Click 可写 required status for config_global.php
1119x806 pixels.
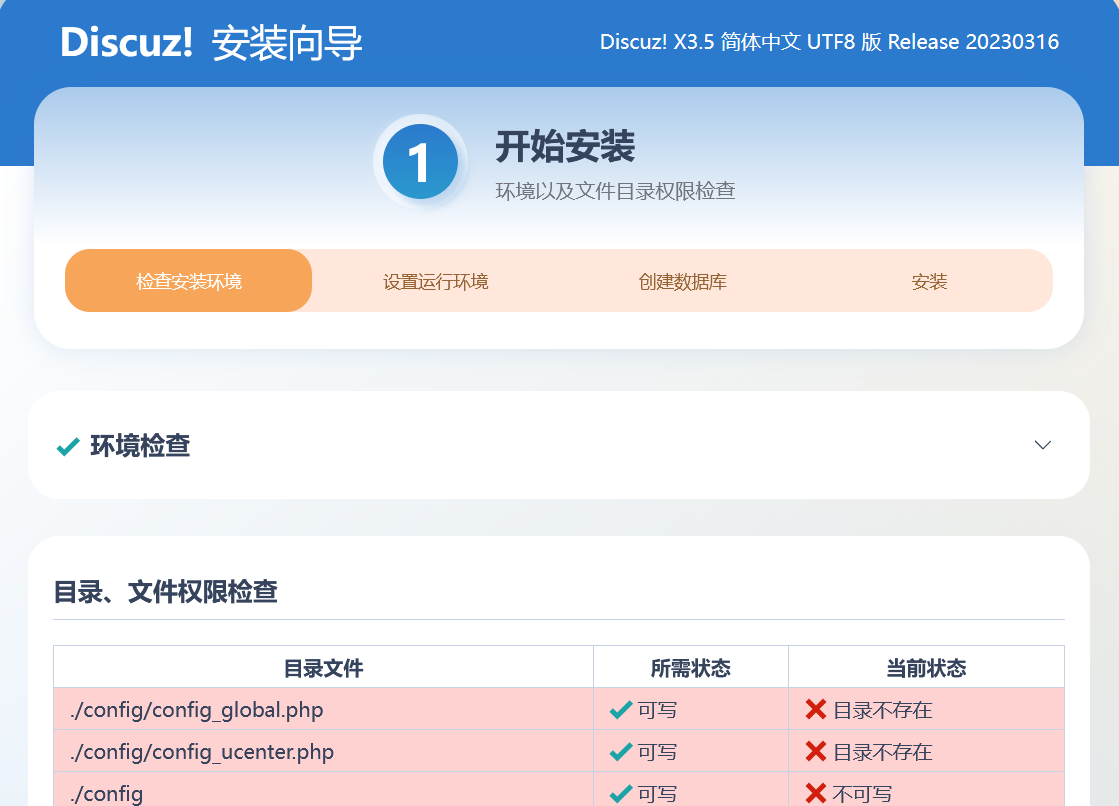pyautogui.click(x=657, y=710)
